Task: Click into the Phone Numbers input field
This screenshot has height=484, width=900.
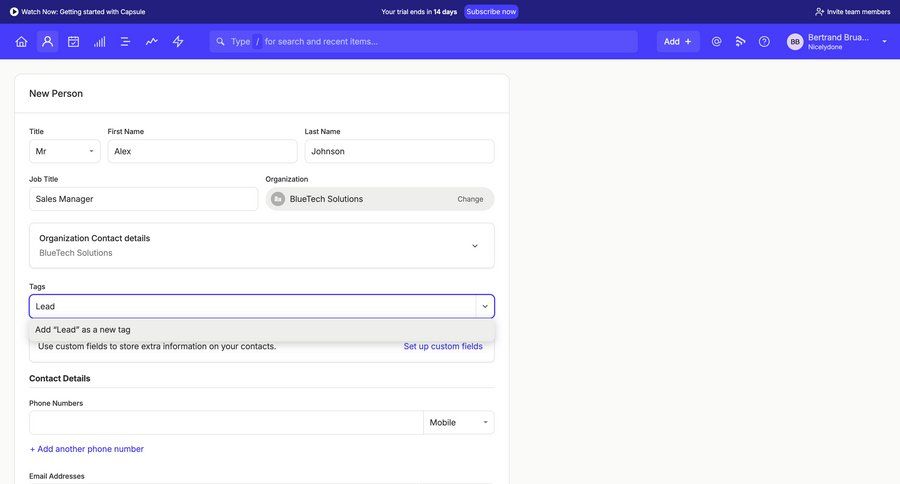Action: tap(226, 422)
